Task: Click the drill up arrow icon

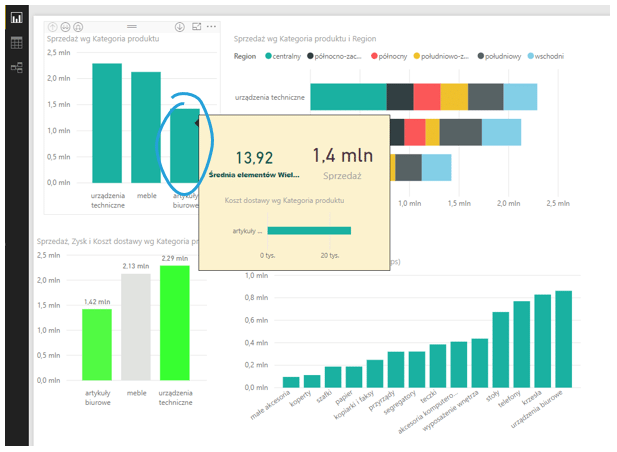Action: coord(51,27)
